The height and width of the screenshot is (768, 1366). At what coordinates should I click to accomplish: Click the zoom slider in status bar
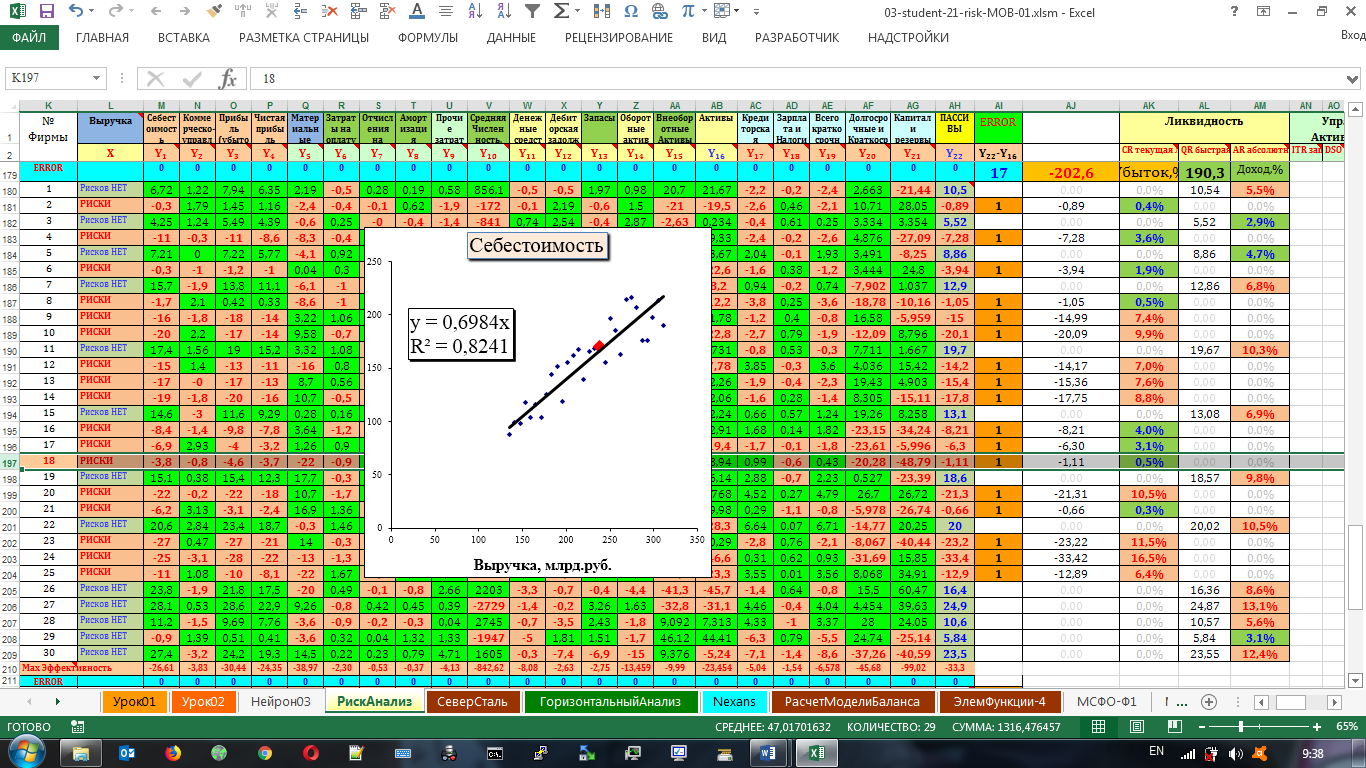click(x=1242, y=726)
